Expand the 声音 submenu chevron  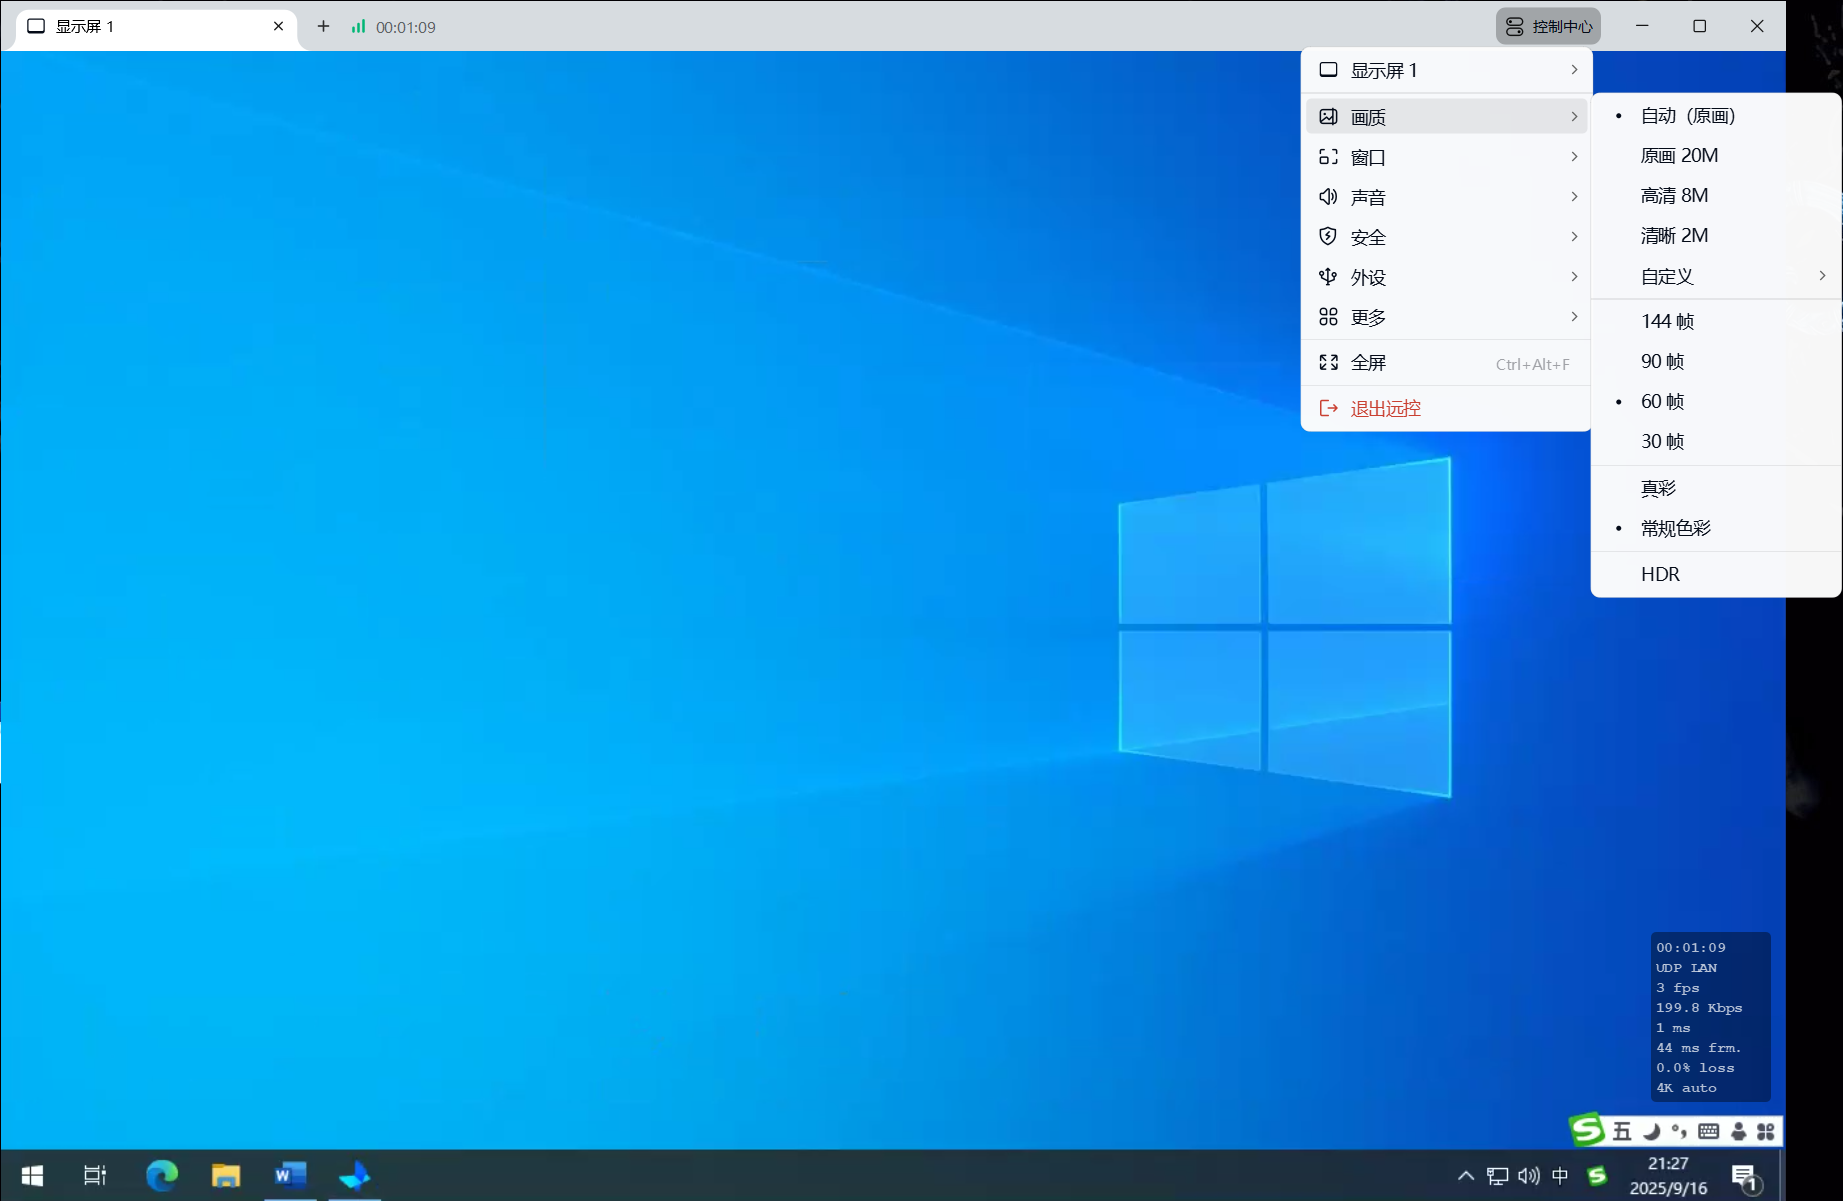[1574, 197]
